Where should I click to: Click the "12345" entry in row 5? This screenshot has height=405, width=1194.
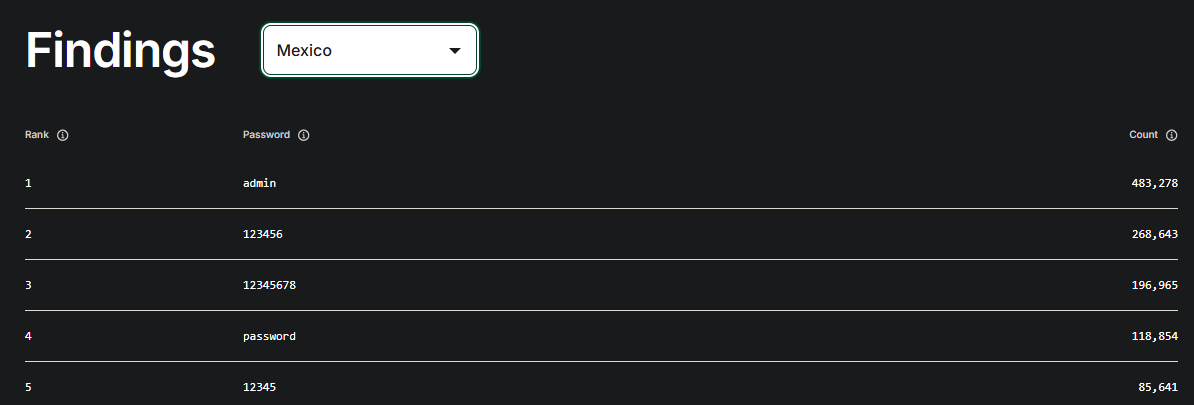click(x=259, y=388)
